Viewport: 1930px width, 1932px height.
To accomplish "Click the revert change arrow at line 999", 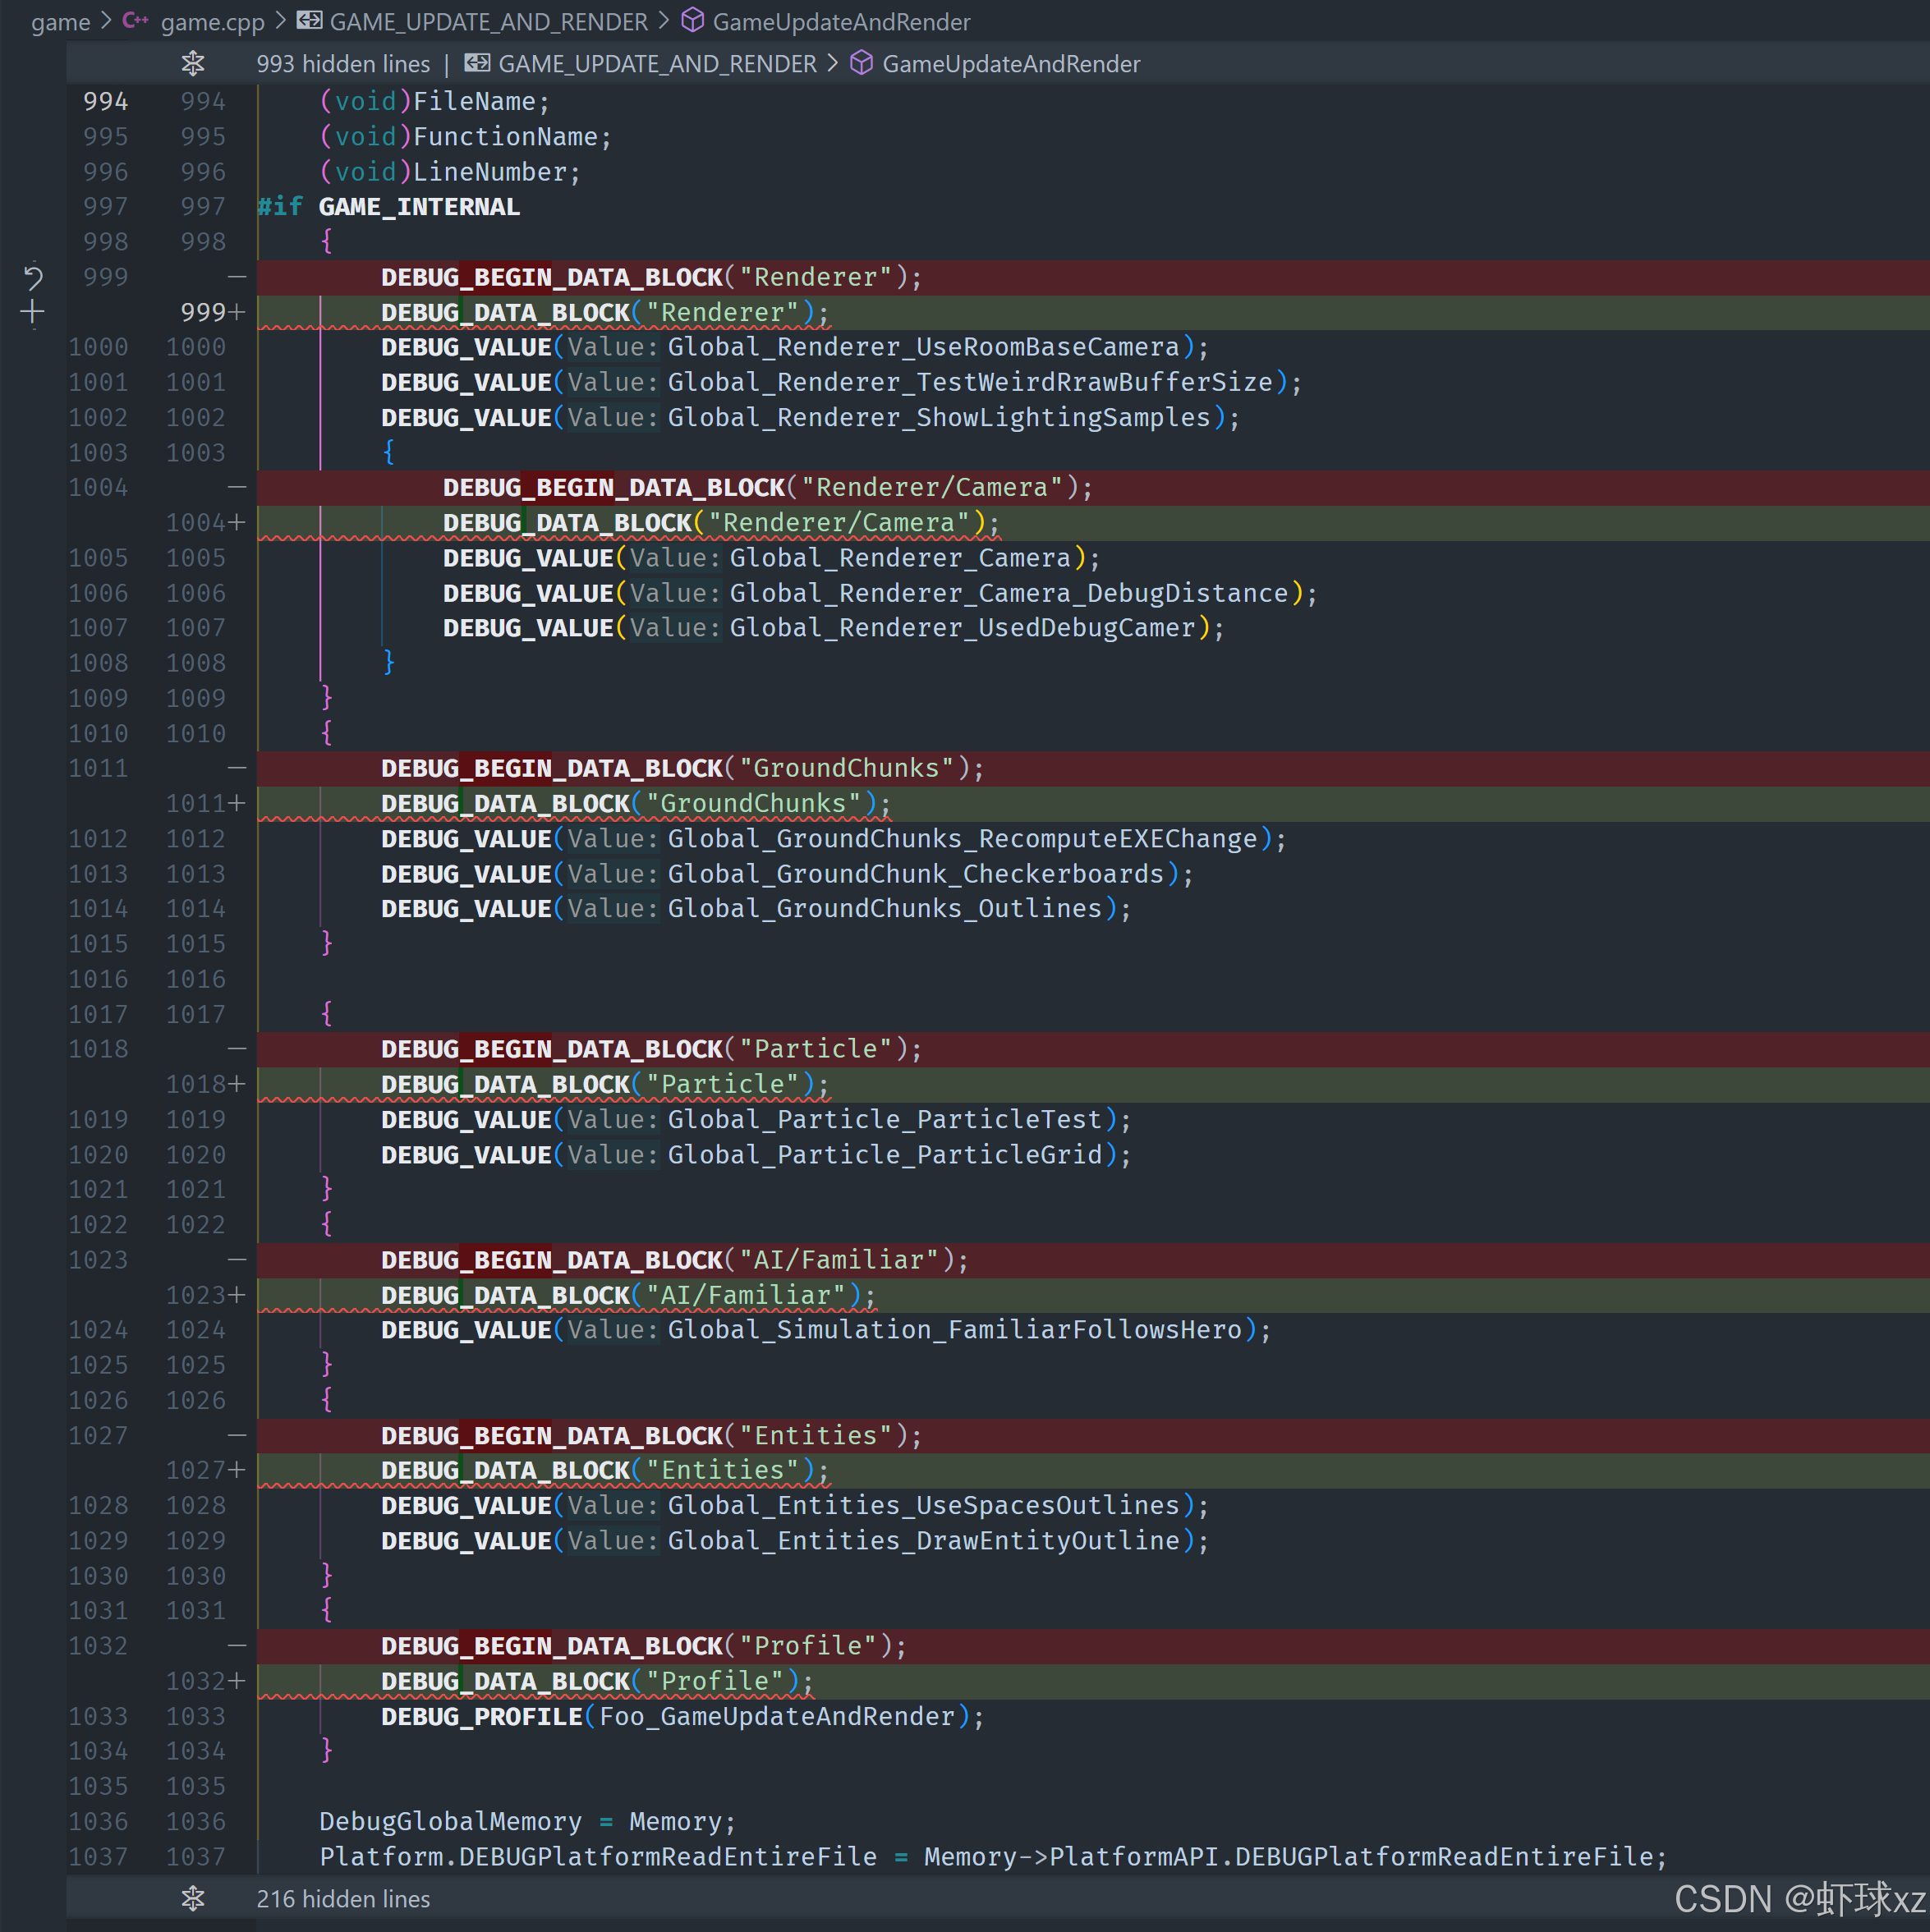I will click(x=33, y=277).
